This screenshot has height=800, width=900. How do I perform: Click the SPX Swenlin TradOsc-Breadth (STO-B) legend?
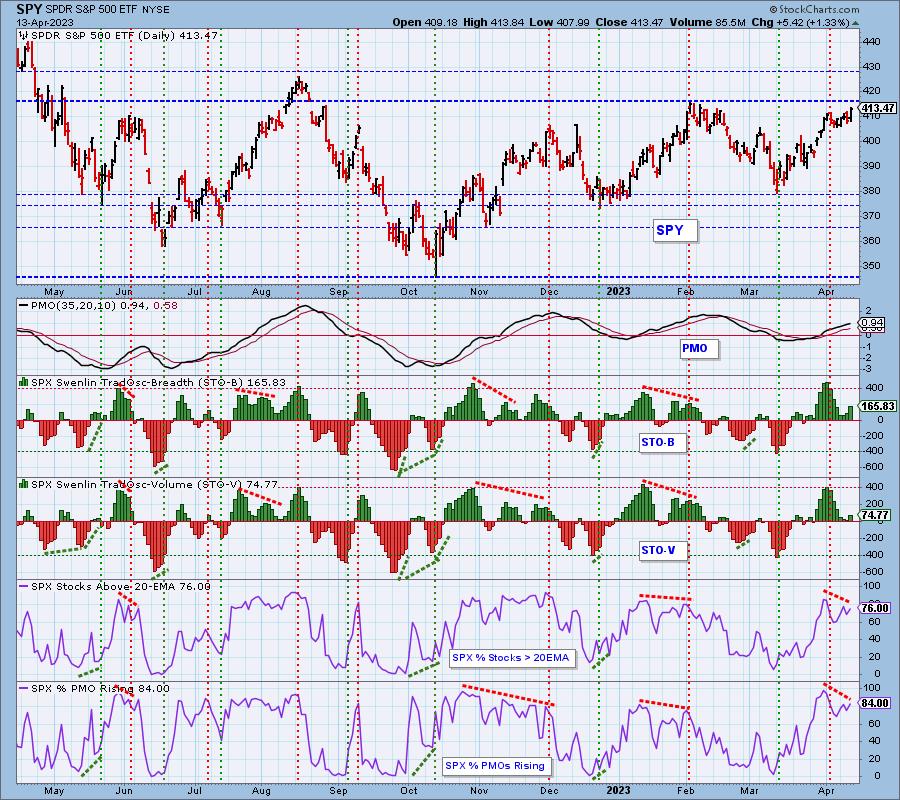pos(158,382)
